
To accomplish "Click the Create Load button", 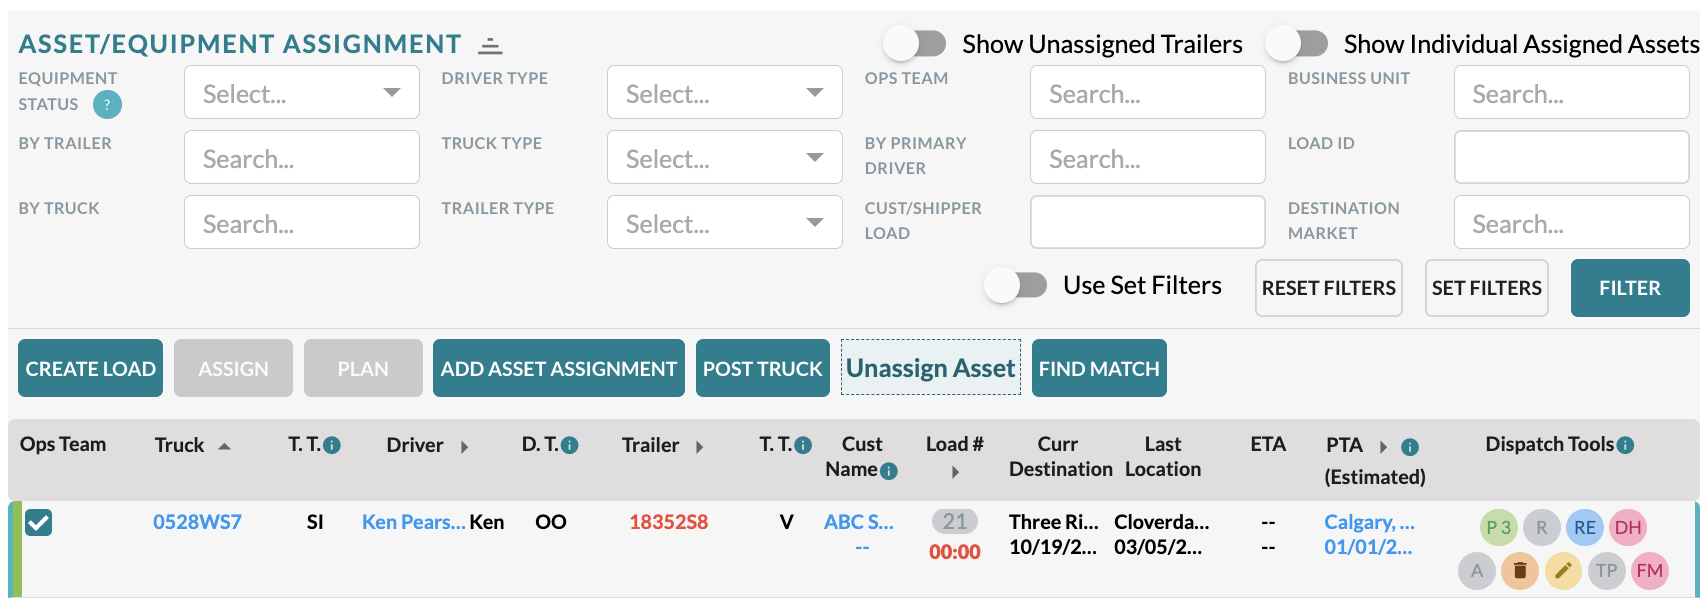I will [x=90, y=368].
